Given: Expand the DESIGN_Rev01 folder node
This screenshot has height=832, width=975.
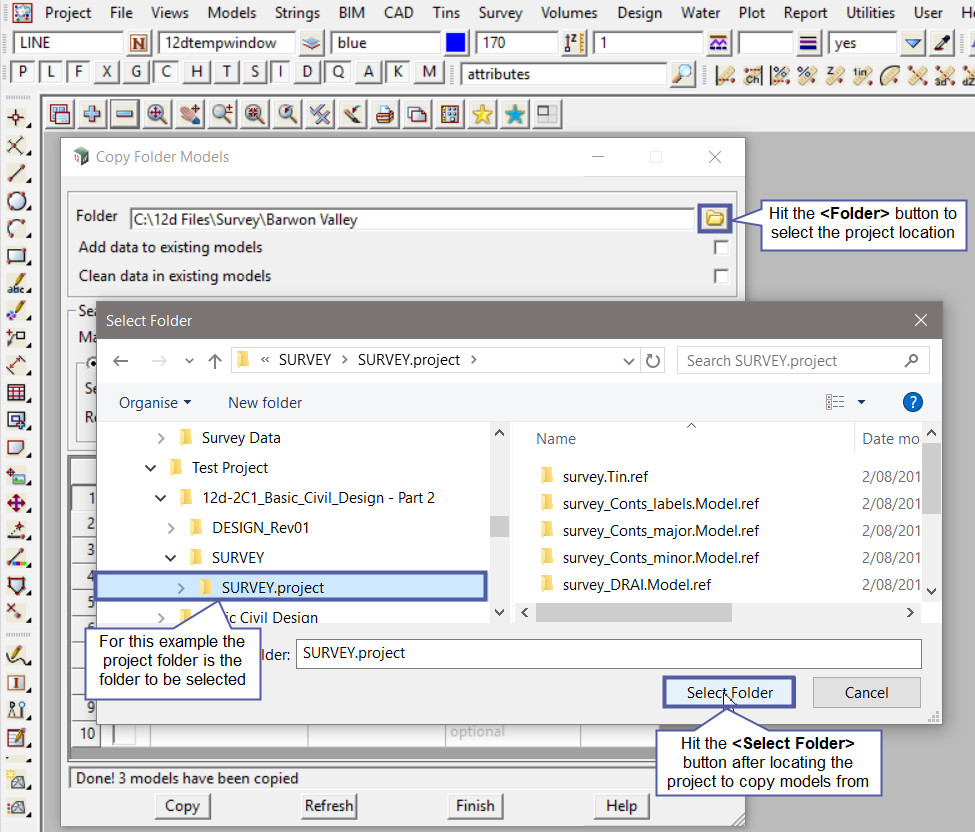Looking at the screenshot, I should 171,528.
